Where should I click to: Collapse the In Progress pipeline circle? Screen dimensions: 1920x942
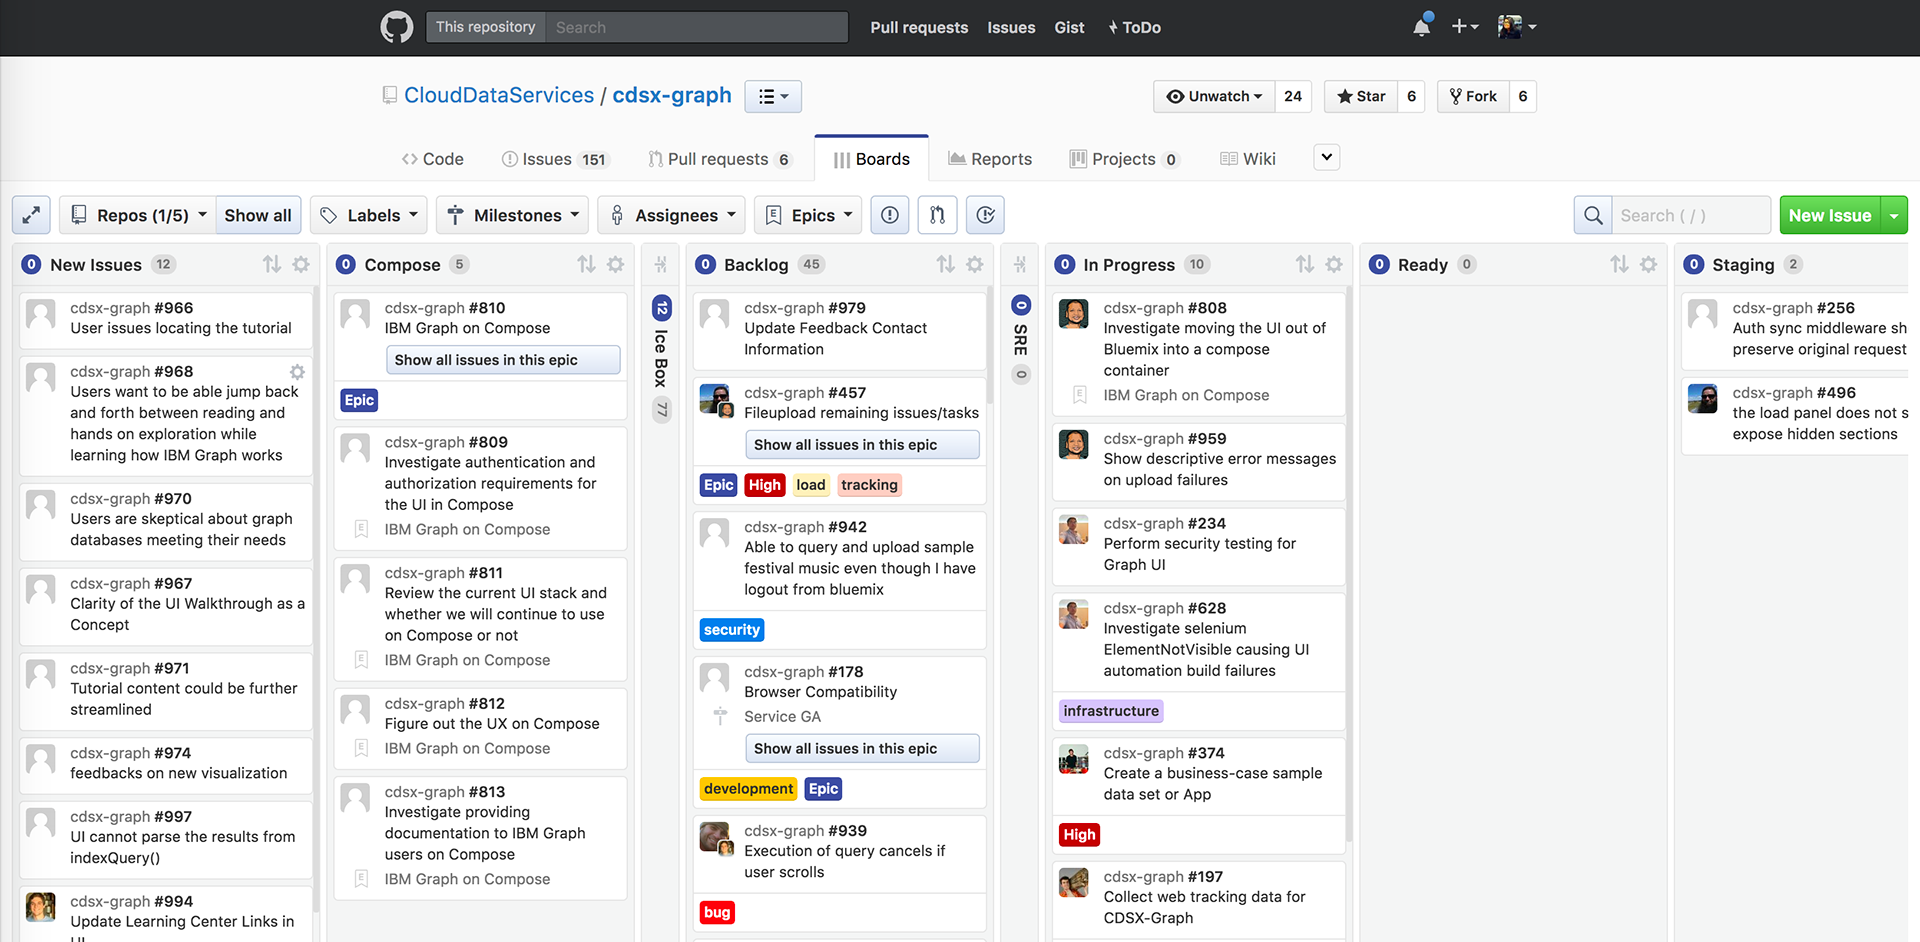point(1065,264)
